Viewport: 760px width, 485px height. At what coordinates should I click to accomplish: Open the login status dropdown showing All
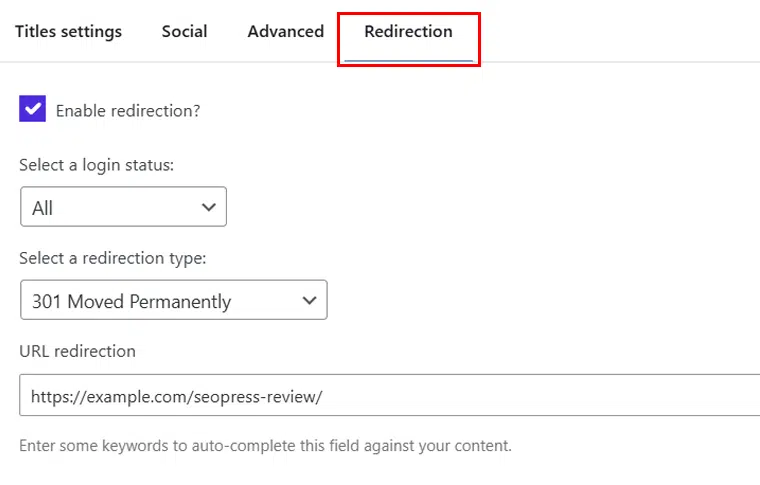coord(124,206)
